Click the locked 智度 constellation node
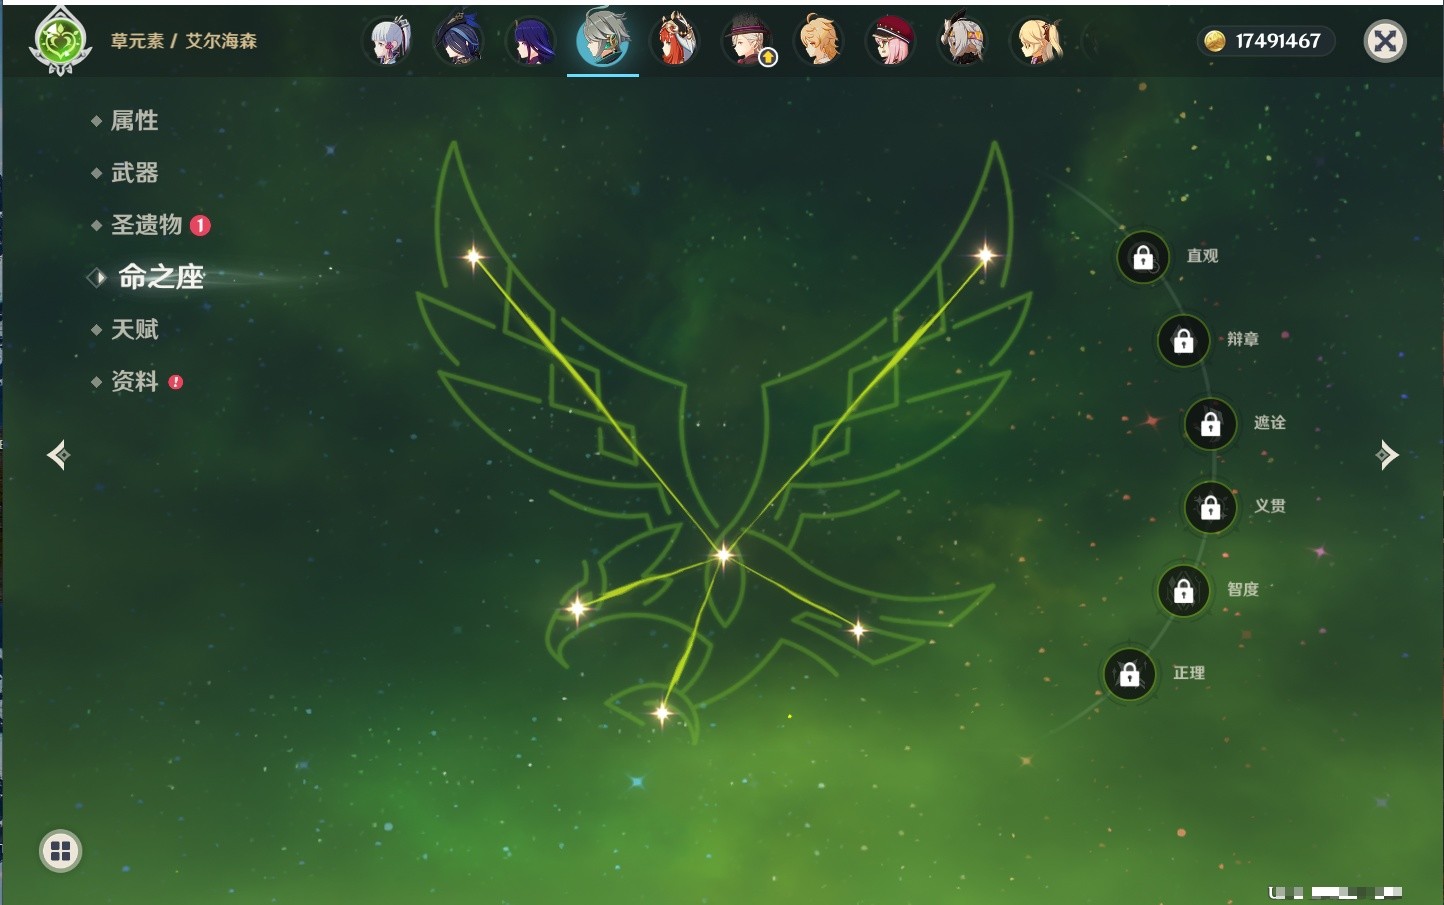1444x905 pixels. (1183, 591)
